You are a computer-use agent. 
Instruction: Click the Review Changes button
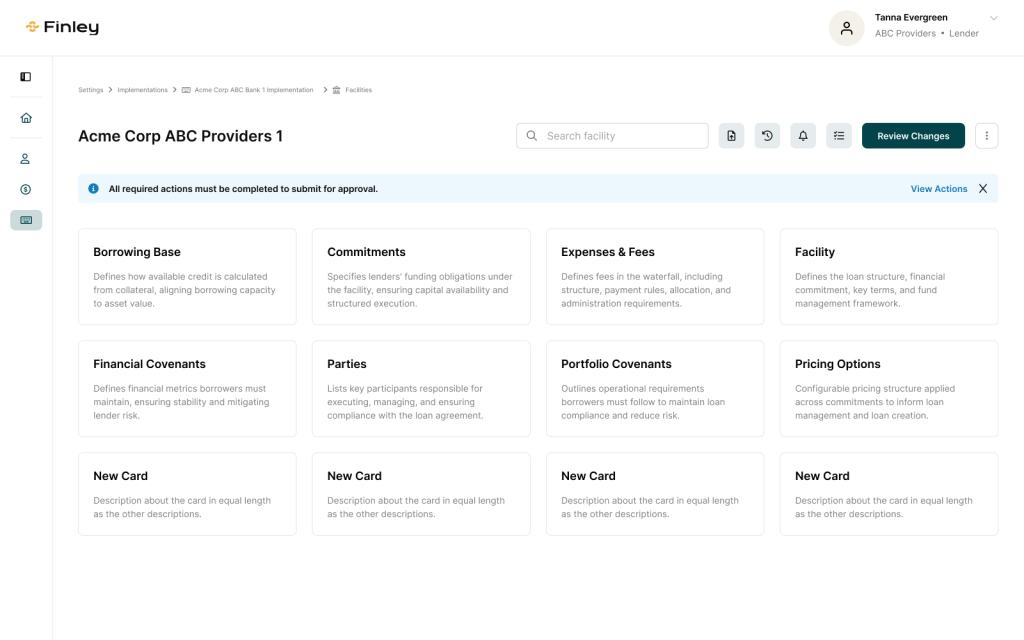coord(913,136)
